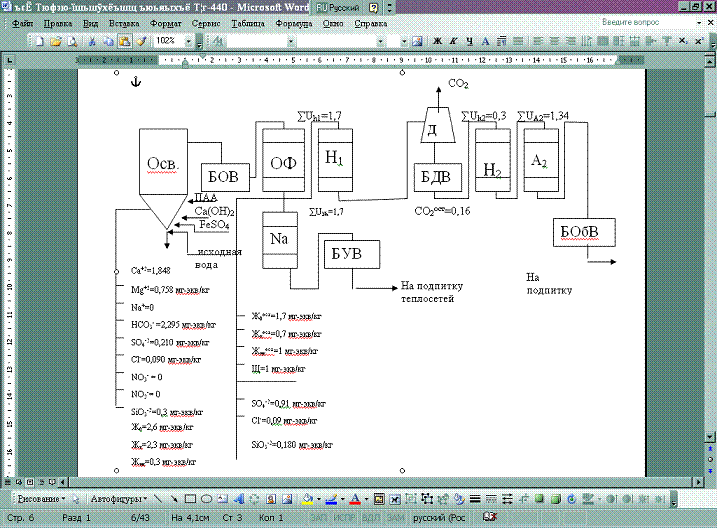This screenshot has width=717, height=528.
Task: Click the RU Русский language bar button
Action: 339,6
